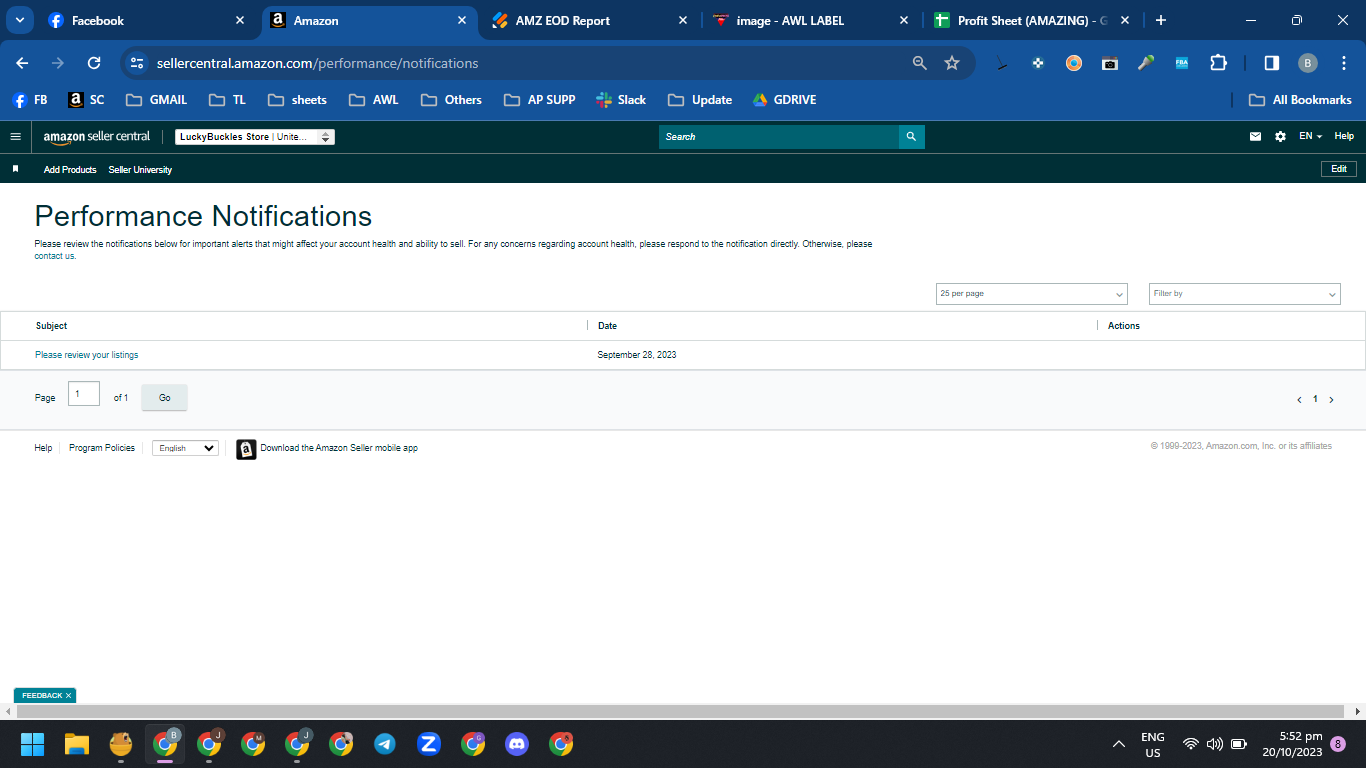The height and width of the screenshot is (768, 1366).
Task: Open the GDRIVE bookmark
Action: 785,100
